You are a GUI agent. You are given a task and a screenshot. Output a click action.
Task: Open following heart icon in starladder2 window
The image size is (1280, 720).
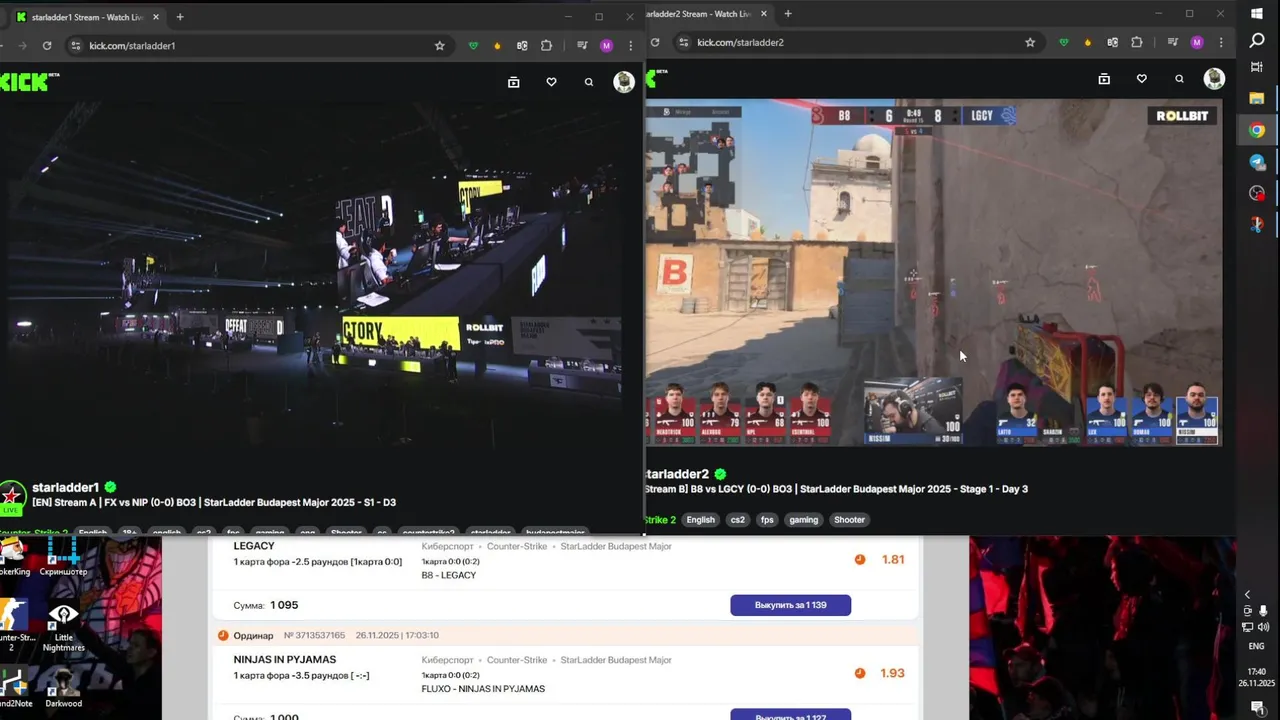coord(1142,79)
